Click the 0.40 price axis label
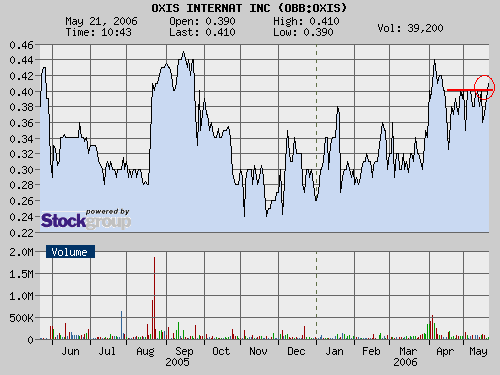Screen dimensions: 500x375 click(x=21, y=92)
